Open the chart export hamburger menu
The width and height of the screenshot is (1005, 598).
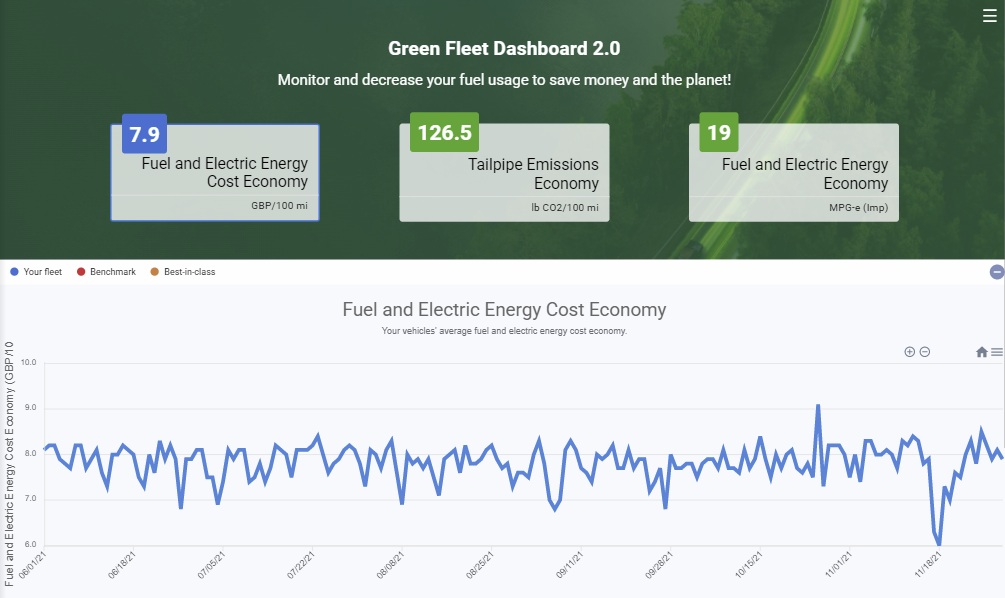click(x=997, y=352)
